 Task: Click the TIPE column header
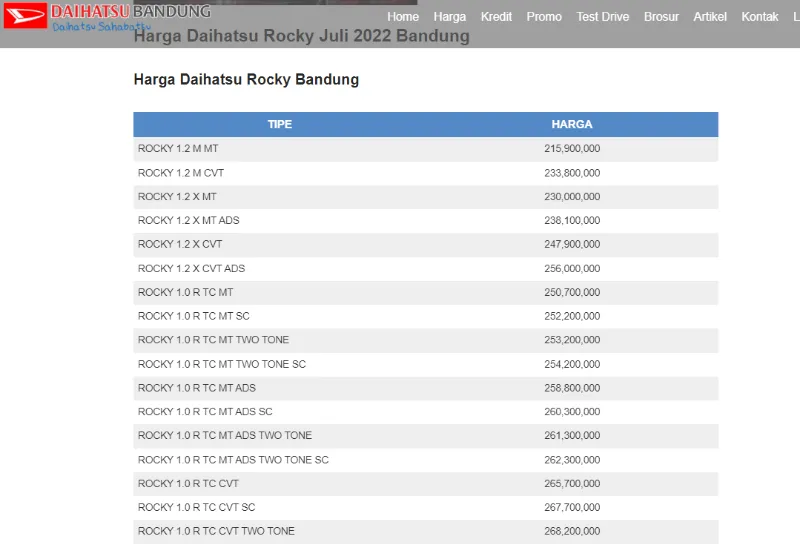[280, 124]
